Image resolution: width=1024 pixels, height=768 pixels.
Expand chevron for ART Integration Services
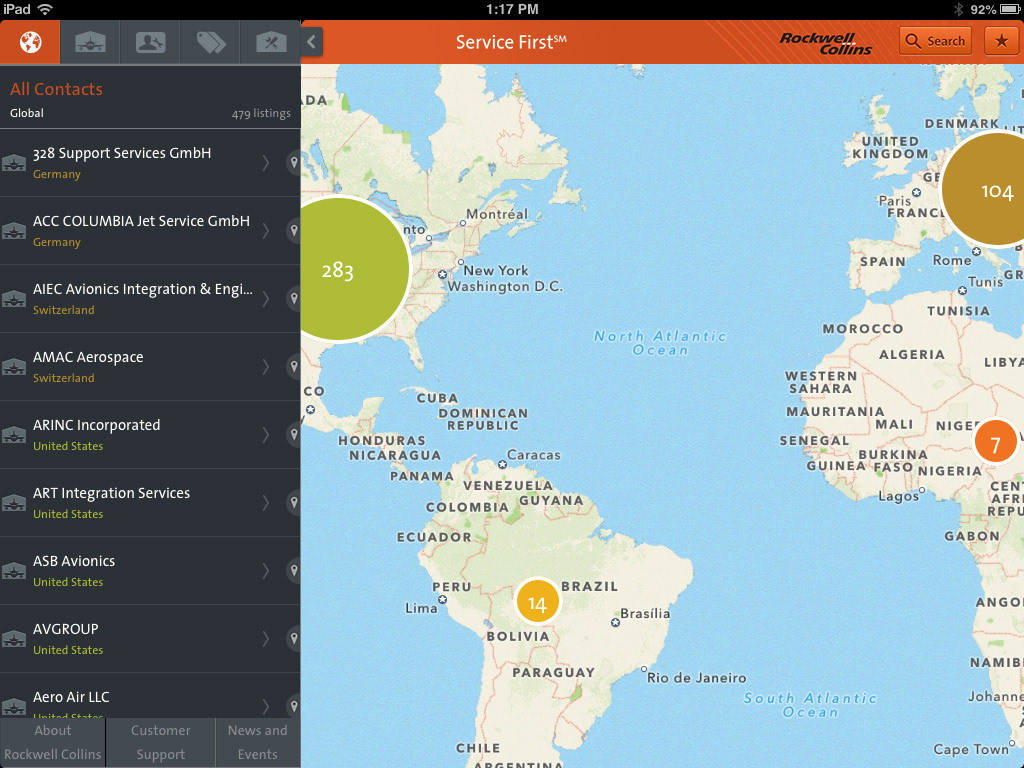[266, 502]
